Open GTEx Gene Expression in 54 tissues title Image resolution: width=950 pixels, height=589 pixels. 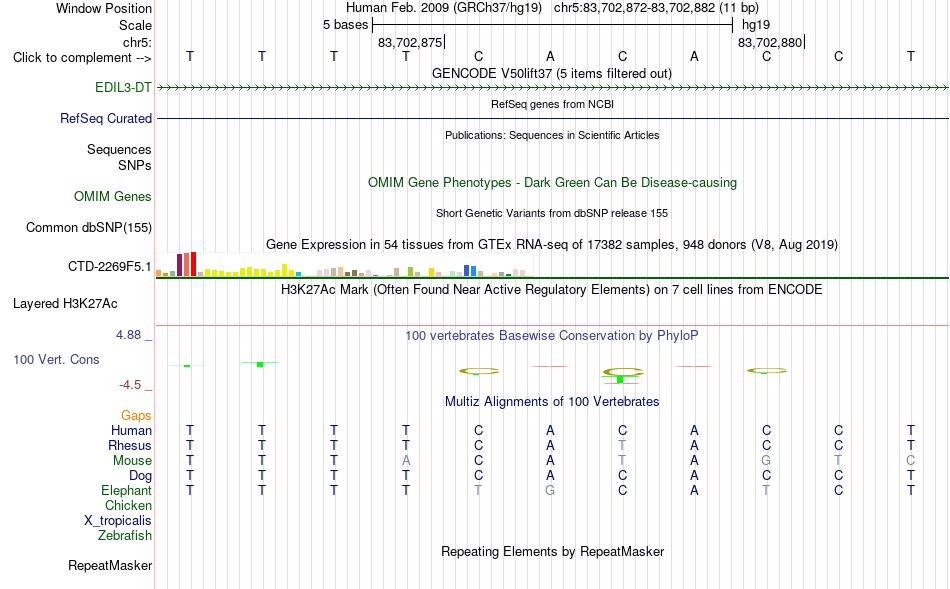tap(552, 244)
